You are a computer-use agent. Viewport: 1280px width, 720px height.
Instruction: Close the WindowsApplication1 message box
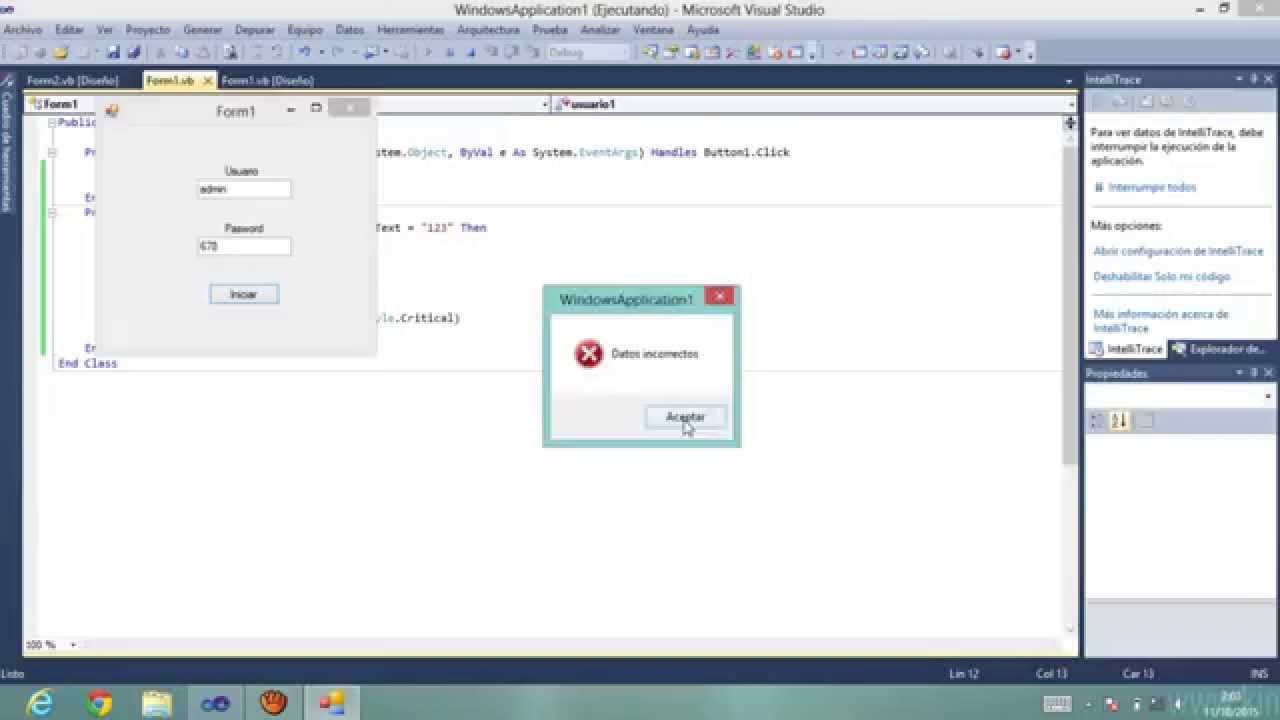click(719, 296)
